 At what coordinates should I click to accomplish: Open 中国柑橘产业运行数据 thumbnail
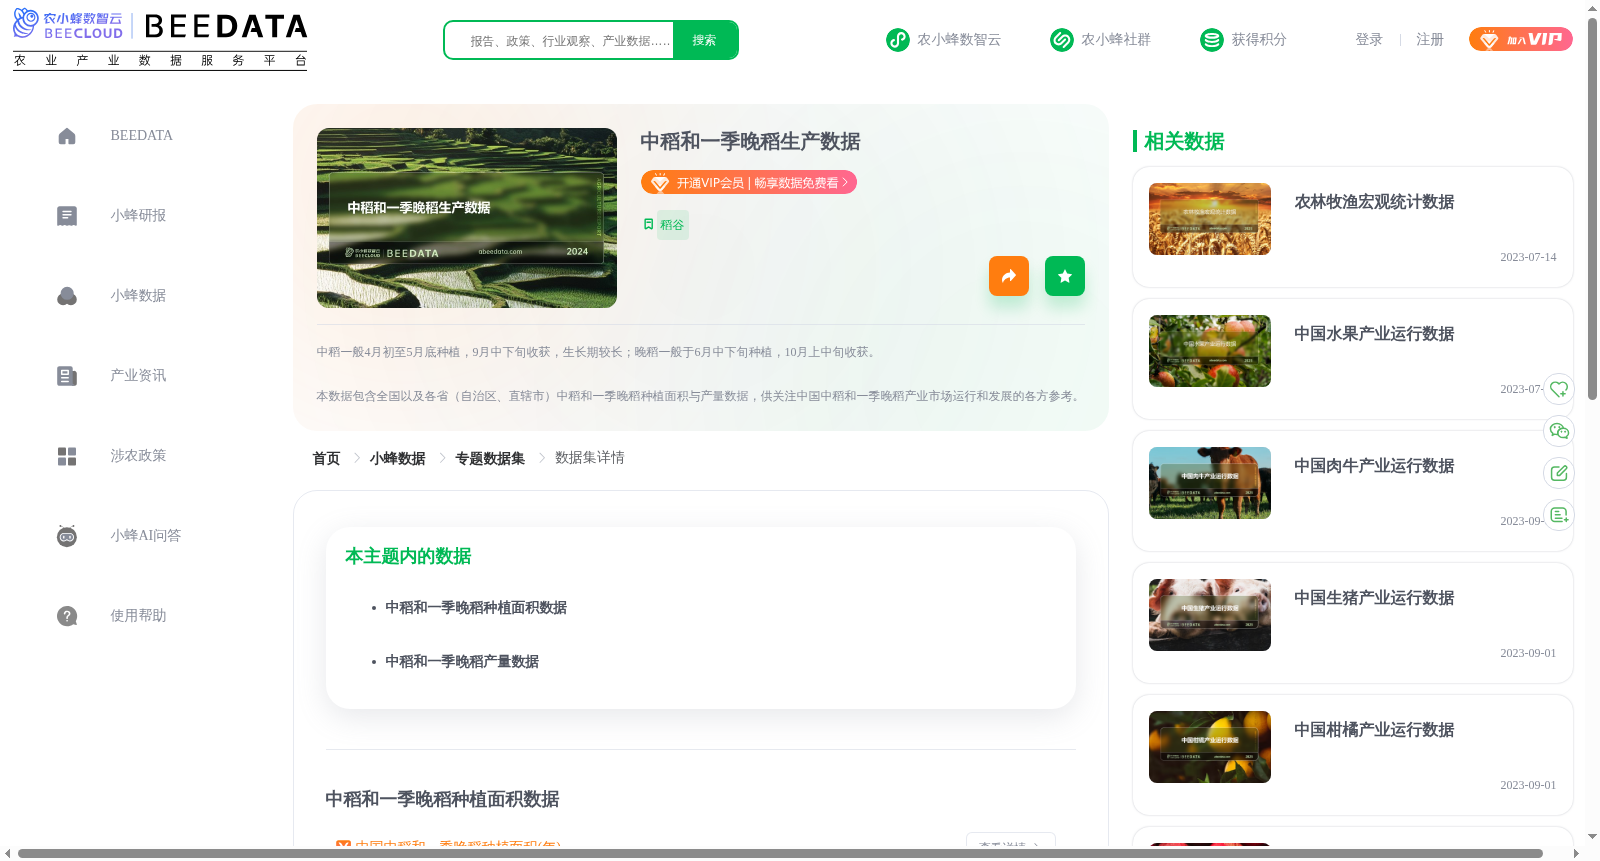pos(1210,747)
